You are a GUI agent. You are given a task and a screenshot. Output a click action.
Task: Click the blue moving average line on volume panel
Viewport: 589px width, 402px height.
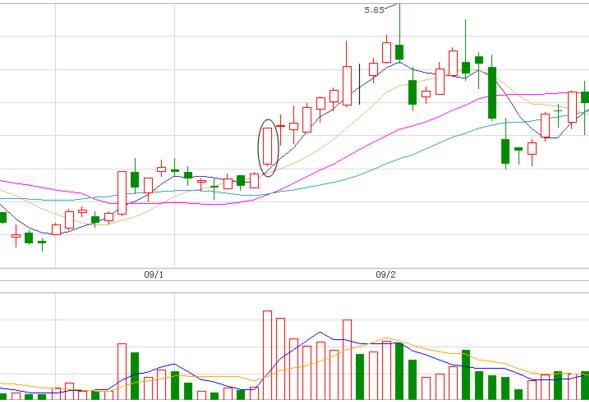[319, 333]
